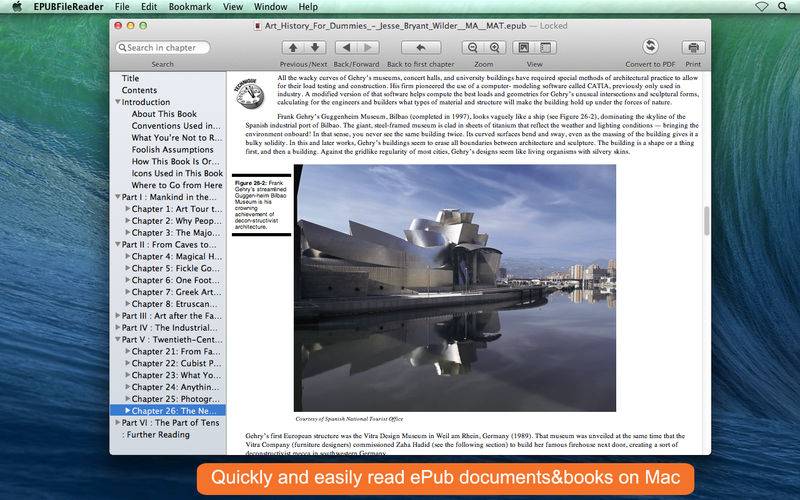The image size is (800, 500).
Task: Expand Part VI : The Part of Tens
Action: click(117, 422)
